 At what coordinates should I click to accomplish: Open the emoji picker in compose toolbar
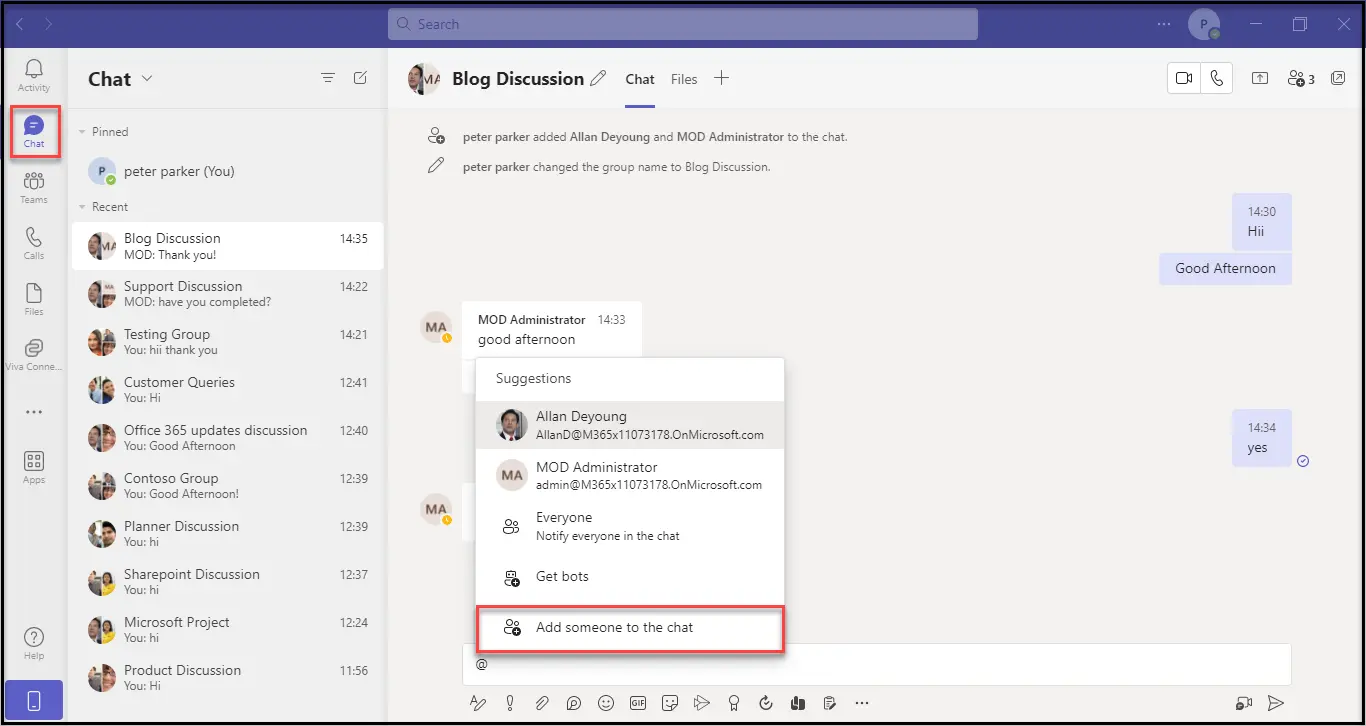click(605, 703)
